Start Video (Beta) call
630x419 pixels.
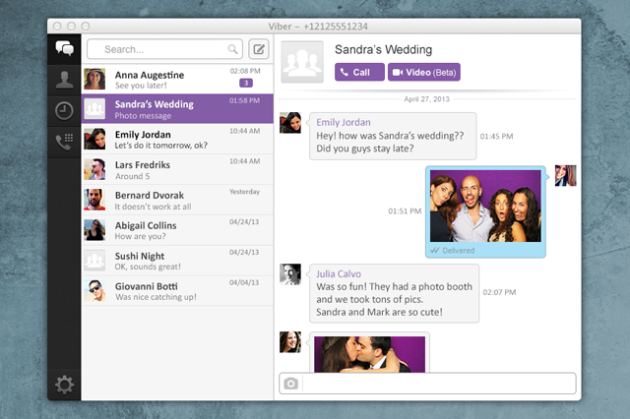pyautogui.click(x=424, y=72)
